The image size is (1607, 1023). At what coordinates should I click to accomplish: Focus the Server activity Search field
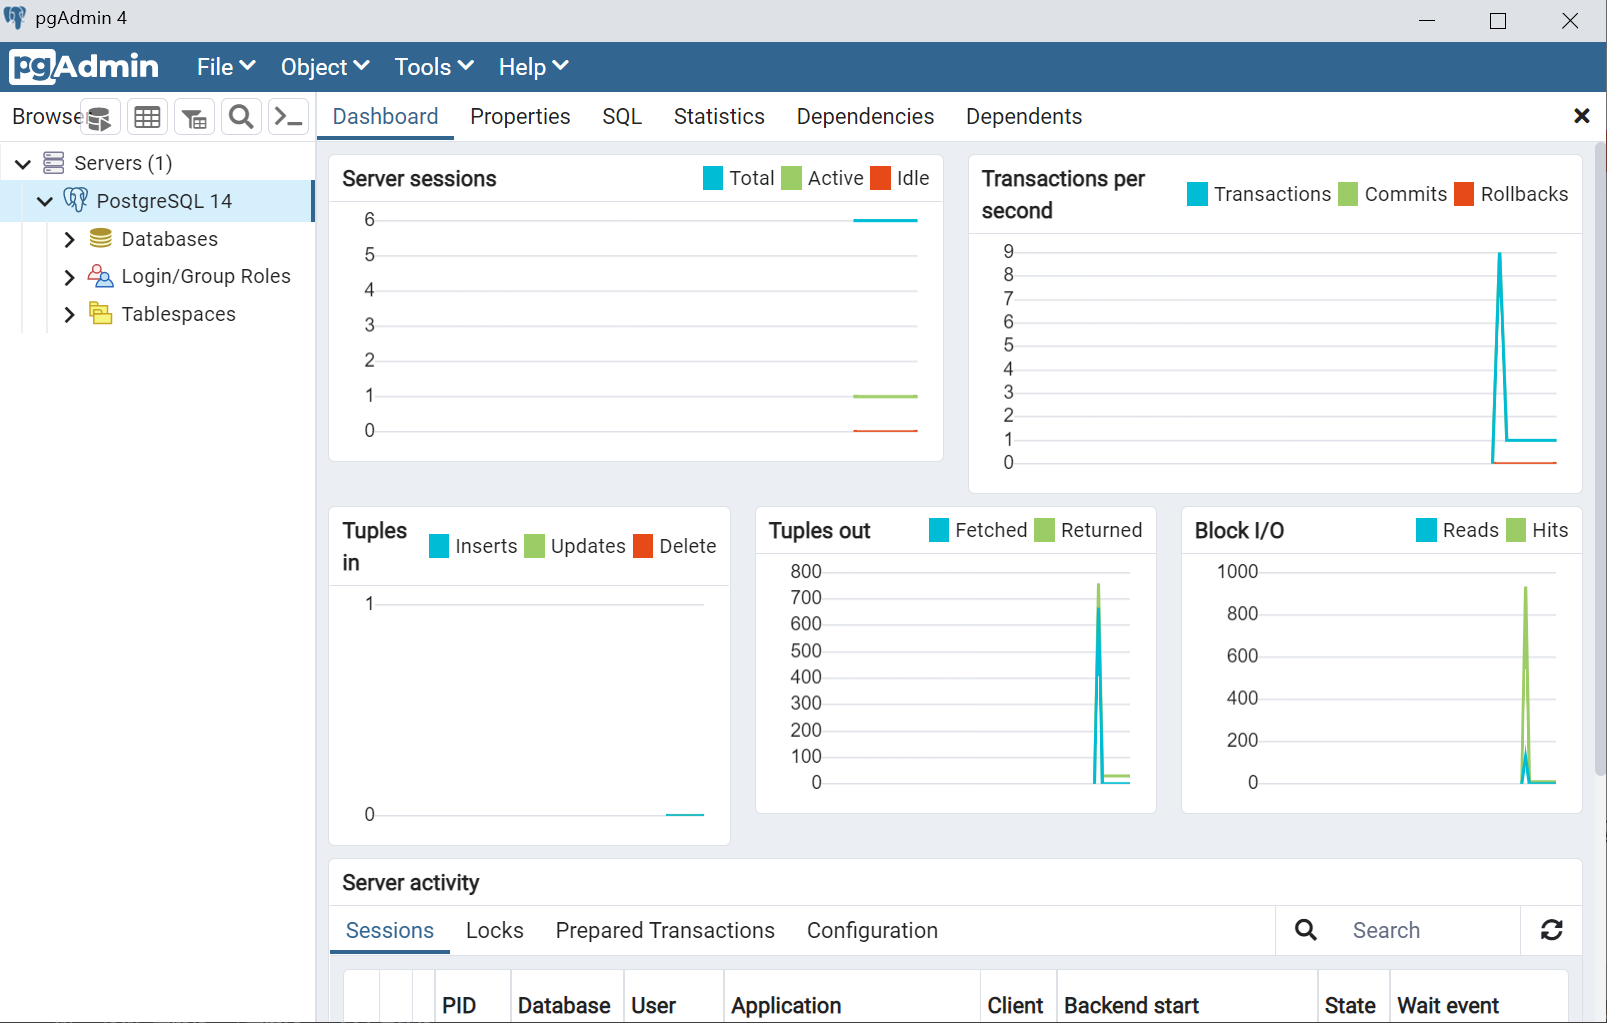pyautogui.click(x=1428, y=930)
